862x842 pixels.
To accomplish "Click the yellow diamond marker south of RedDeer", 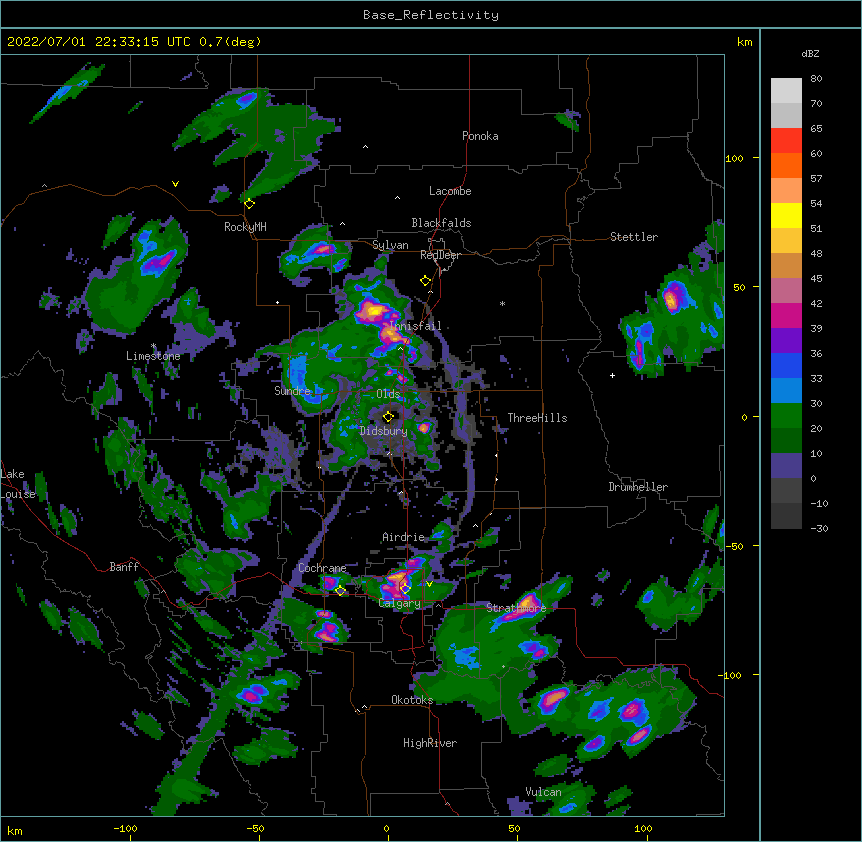I will pyautogui.click(x=425, y=281).
